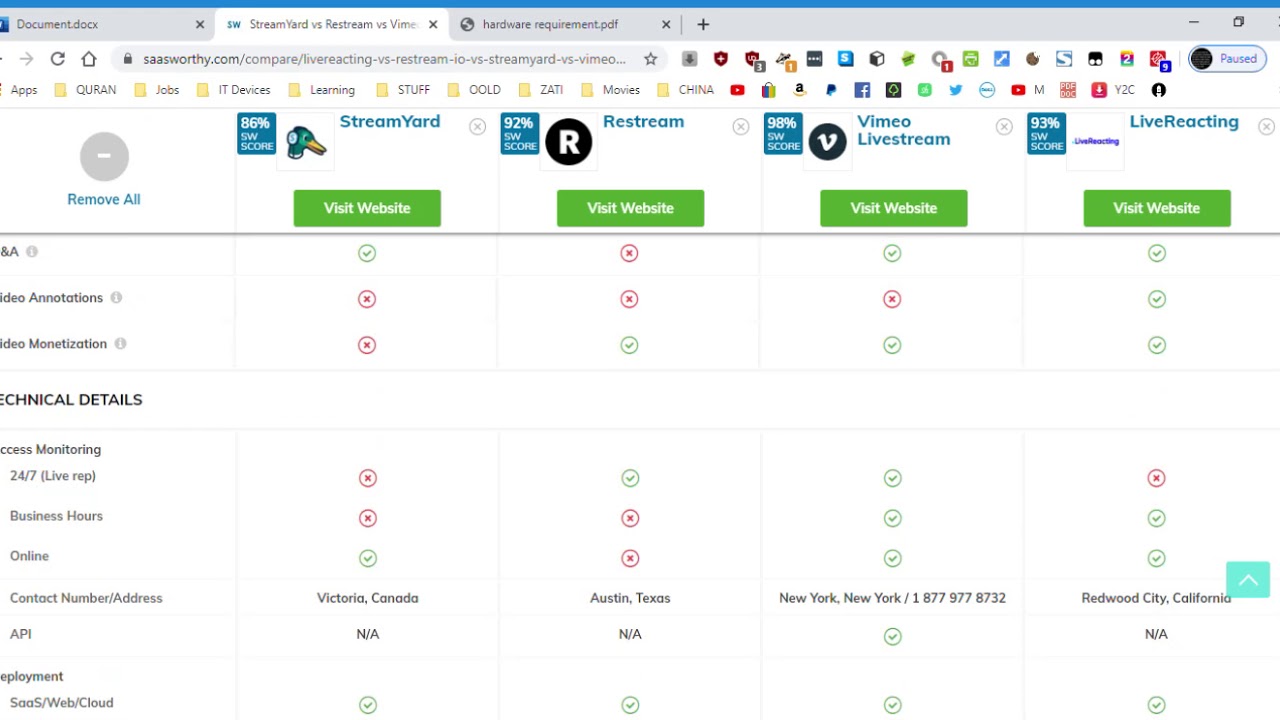This screenshot has height=720, width=1280.
Task: Click the Restream R logo
Action: tap(568, 142)
